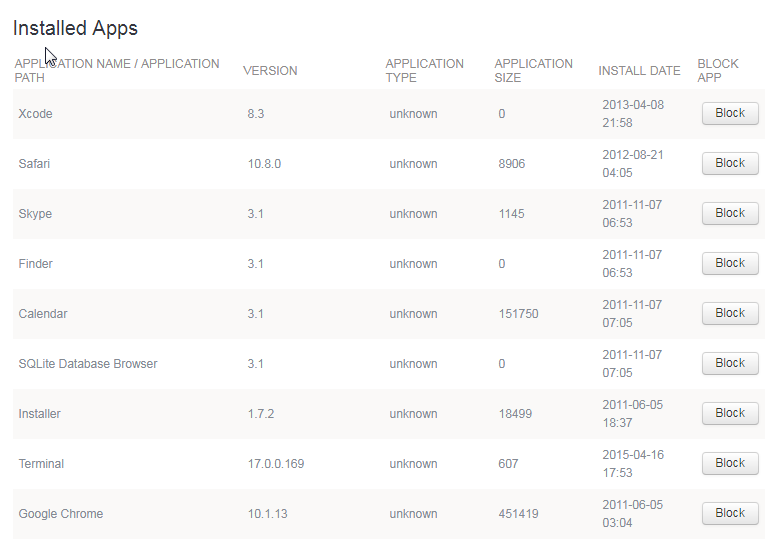Click Safari size value 8906

(512, 164)
